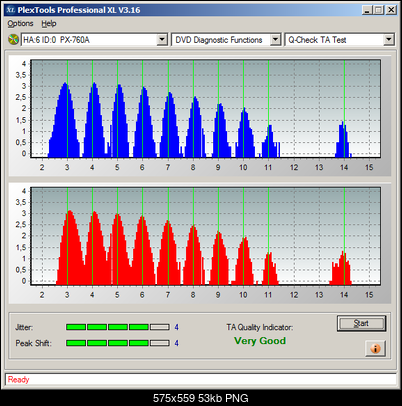The width and height of the screenshot is (402, 406).
Task: Click the Ready status bar field
Action: pyautogui.click(x=201, y=379)
